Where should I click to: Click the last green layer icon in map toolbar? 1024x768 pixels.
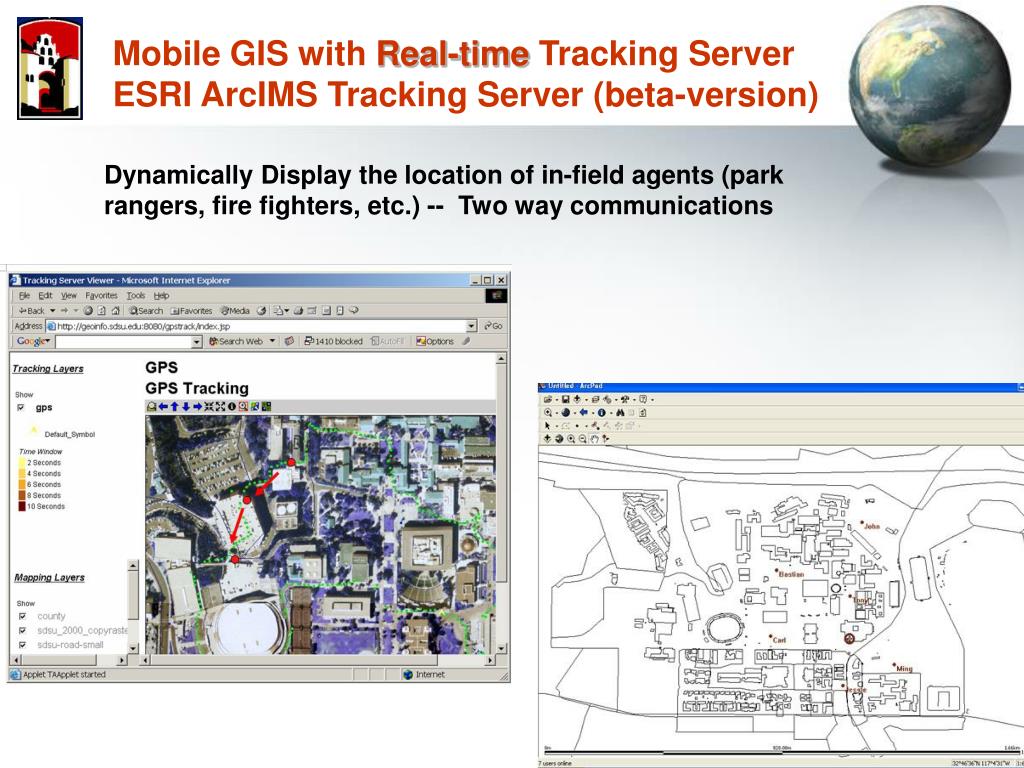pyautogui.click(x=266, y=407)
